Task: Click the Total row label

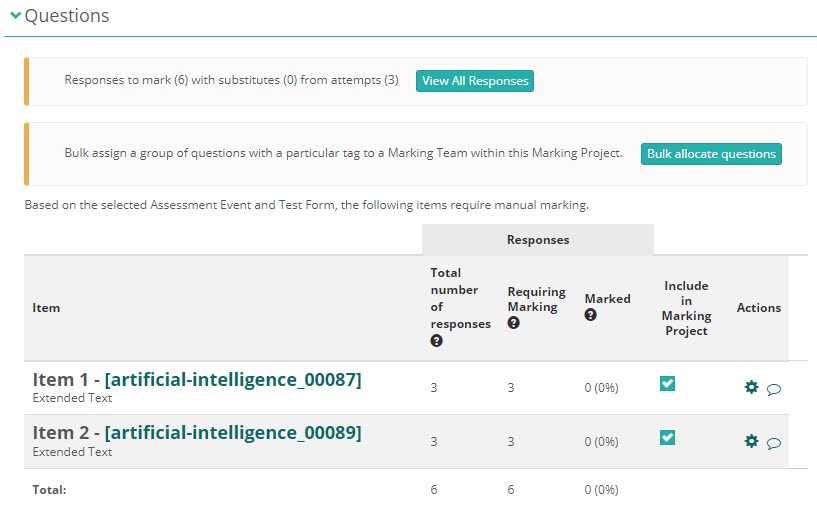Action: (x=50, y=490)
